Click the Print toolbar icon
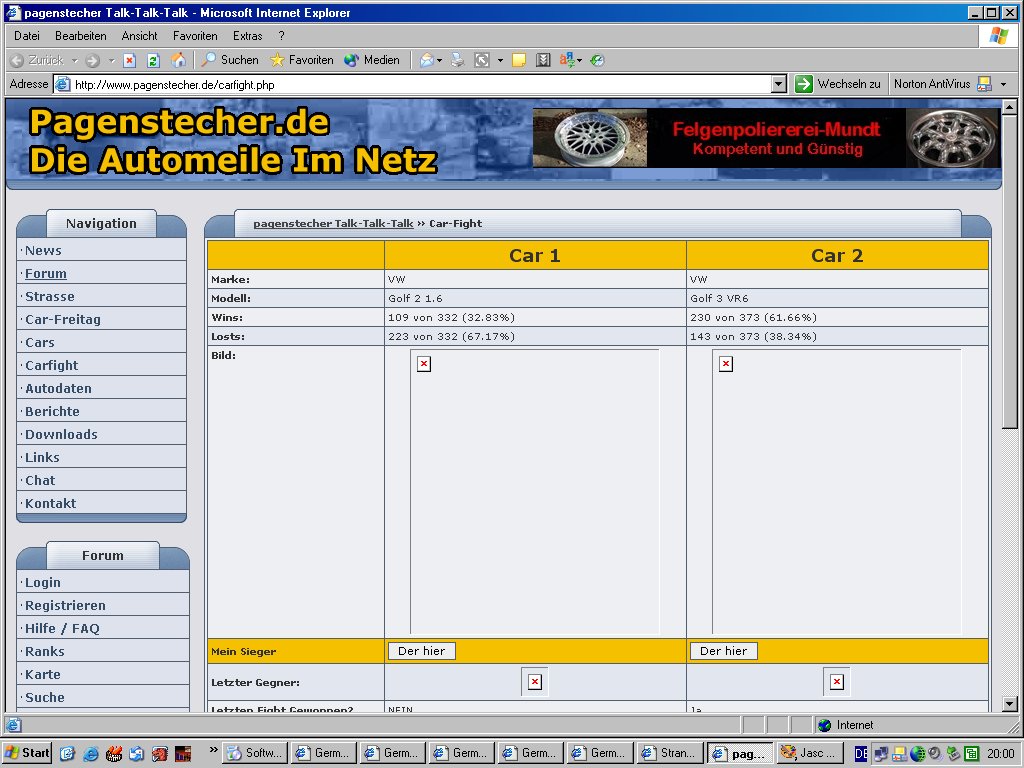 [x=458, y=61]
